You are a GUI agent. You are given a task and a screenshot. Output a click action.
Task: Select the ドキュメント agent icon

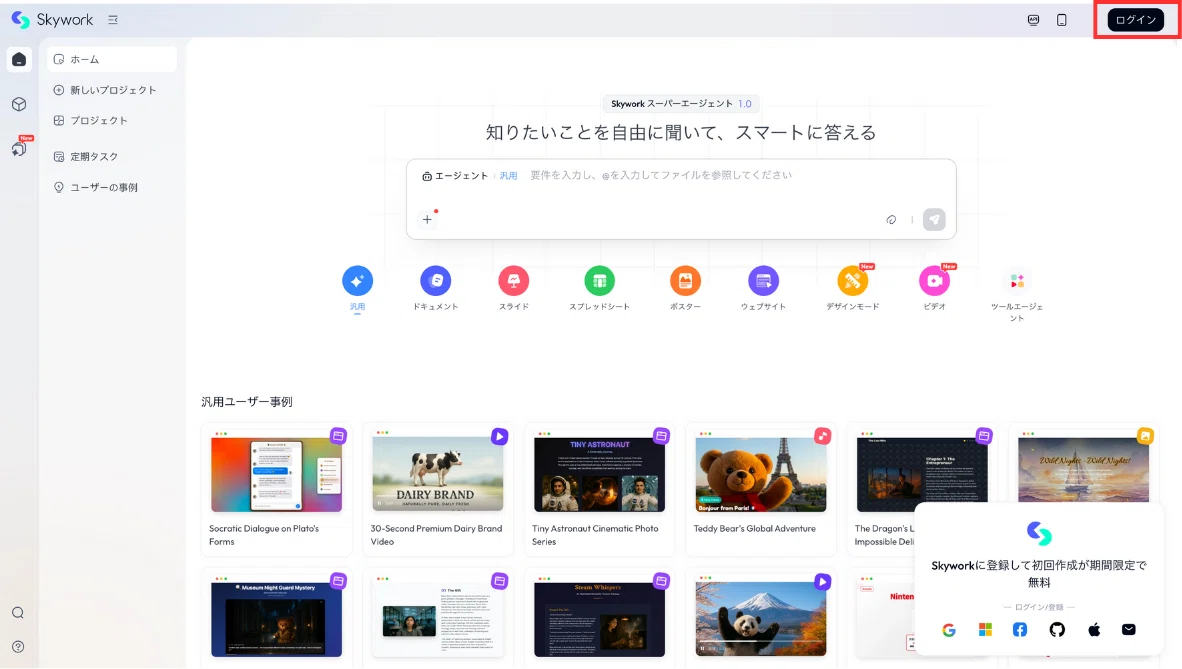coord(436,281)
